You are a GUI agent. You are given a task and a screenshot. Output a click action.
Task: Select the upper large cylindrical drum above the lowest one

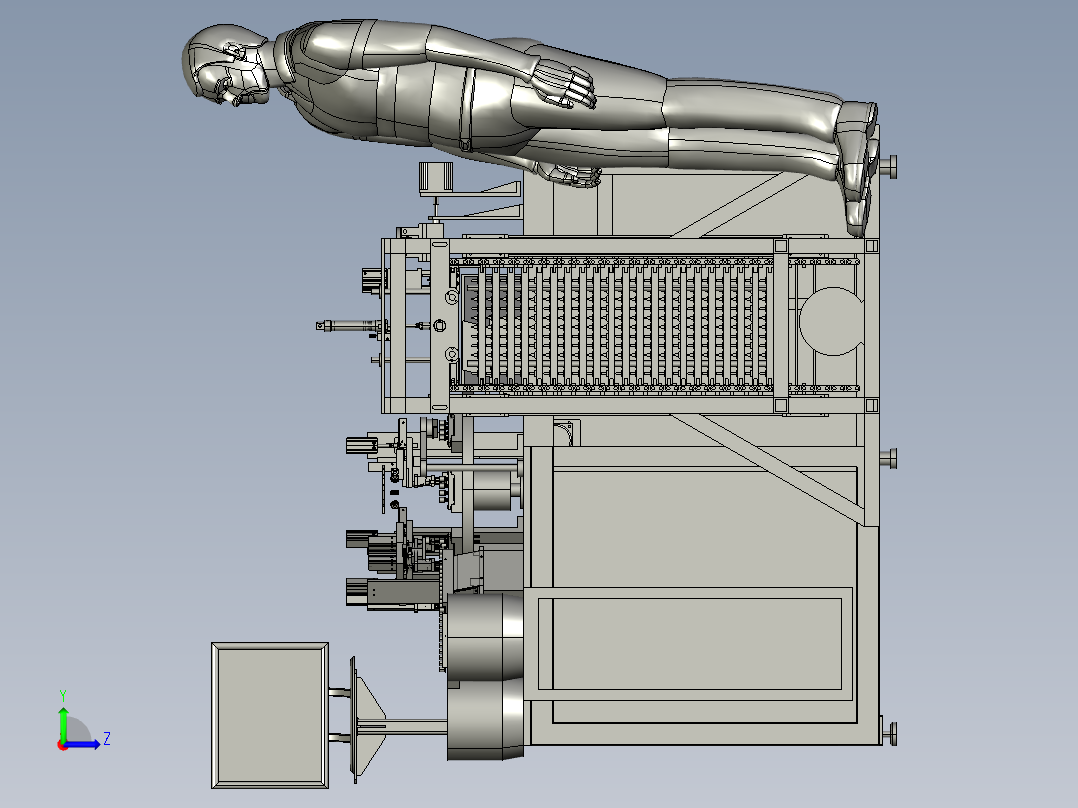pyautogui.click(x=485, y=637)
